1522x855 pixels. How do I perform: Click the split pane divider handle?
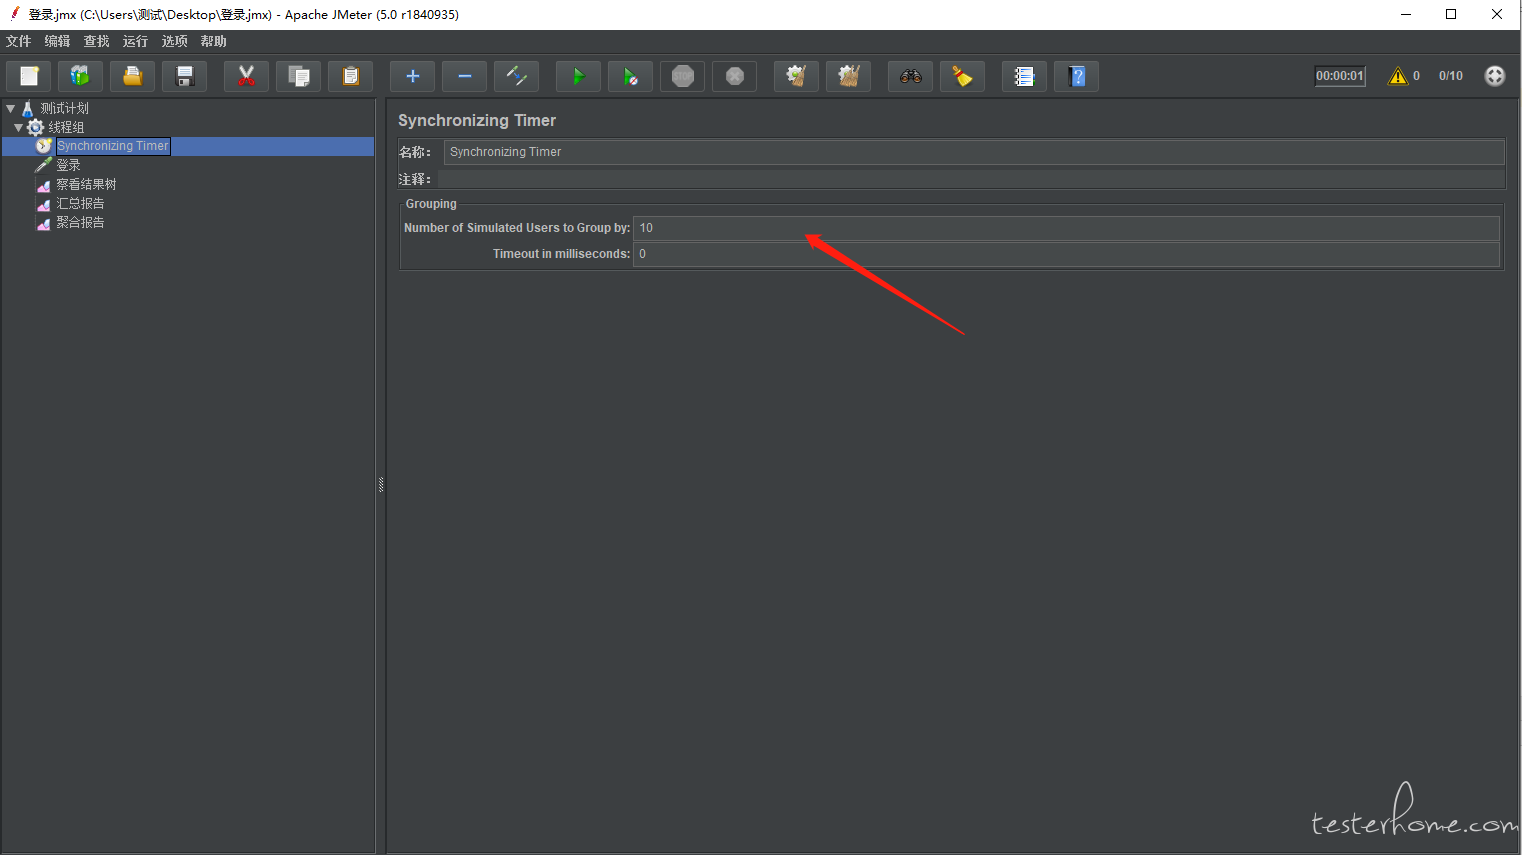(x=381, y=485)
